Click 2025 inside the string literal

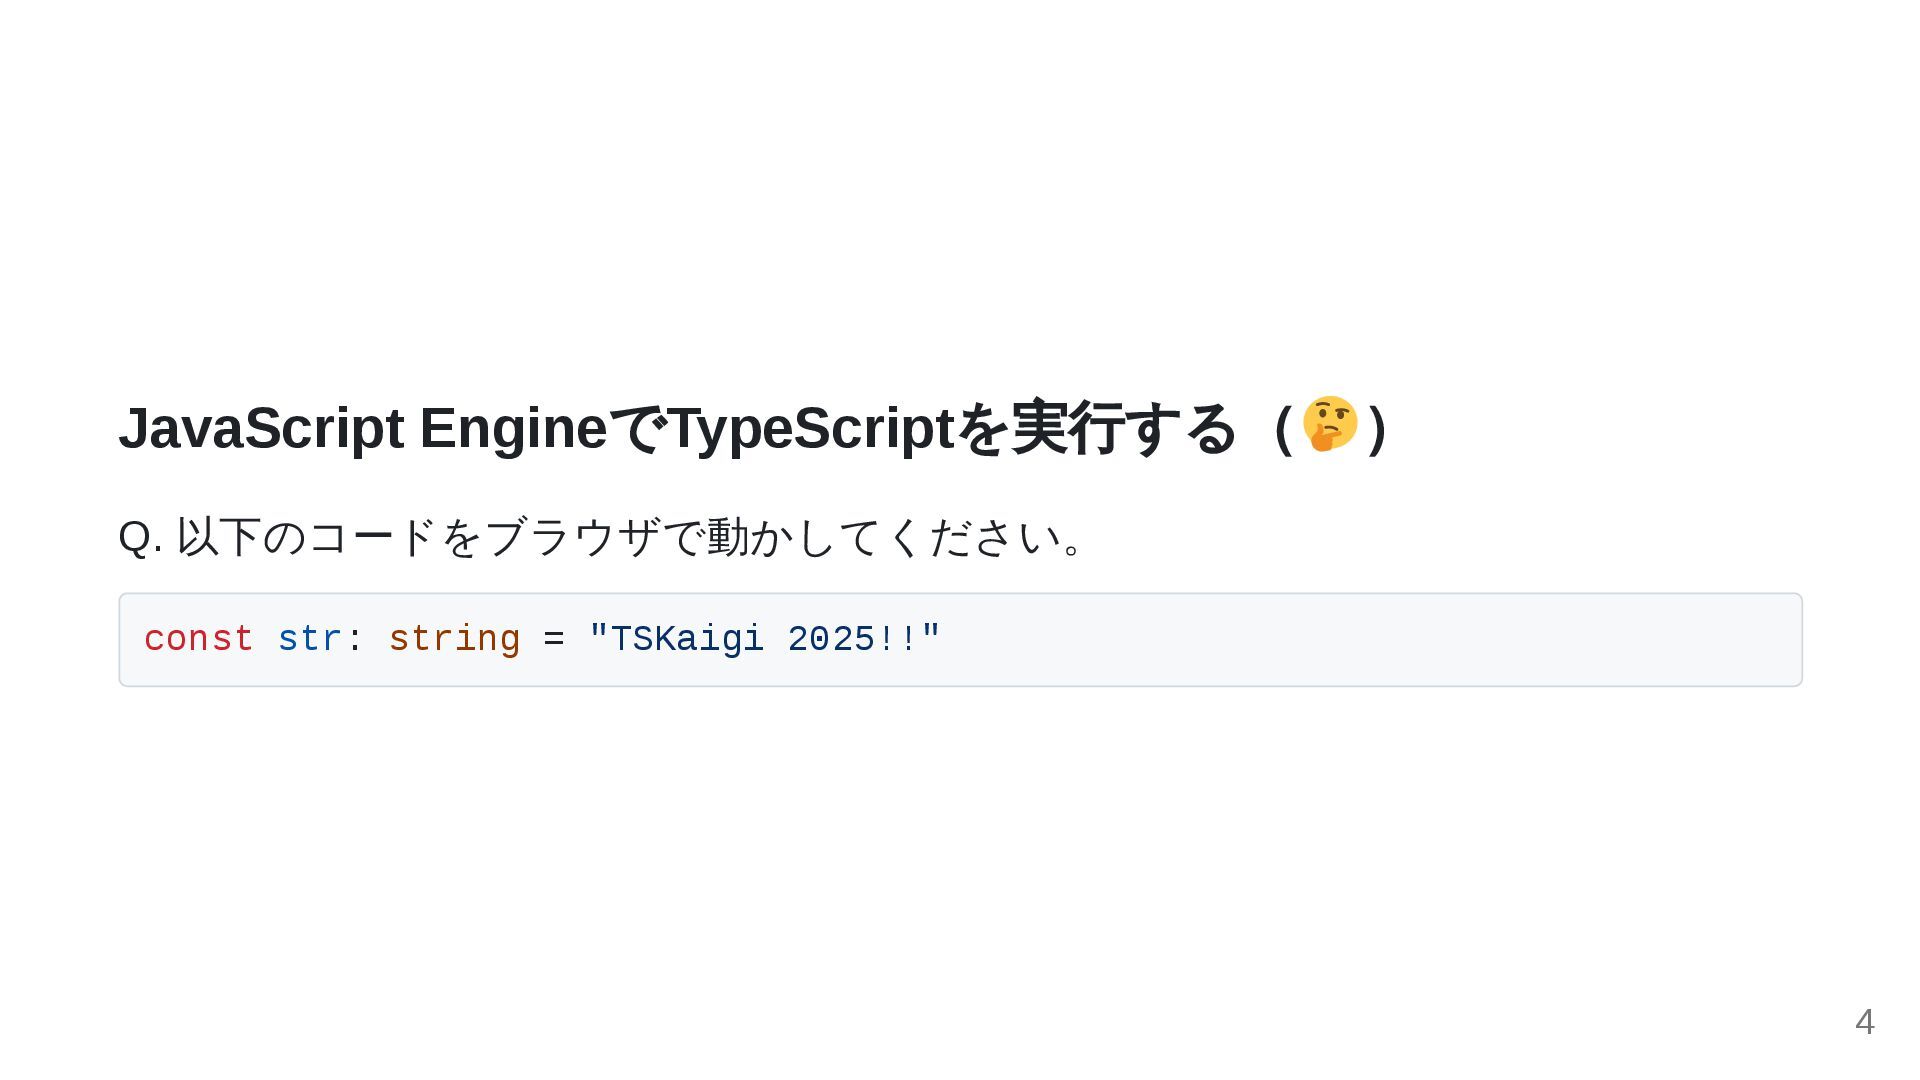pyautogui.click(x=831, y=639)
